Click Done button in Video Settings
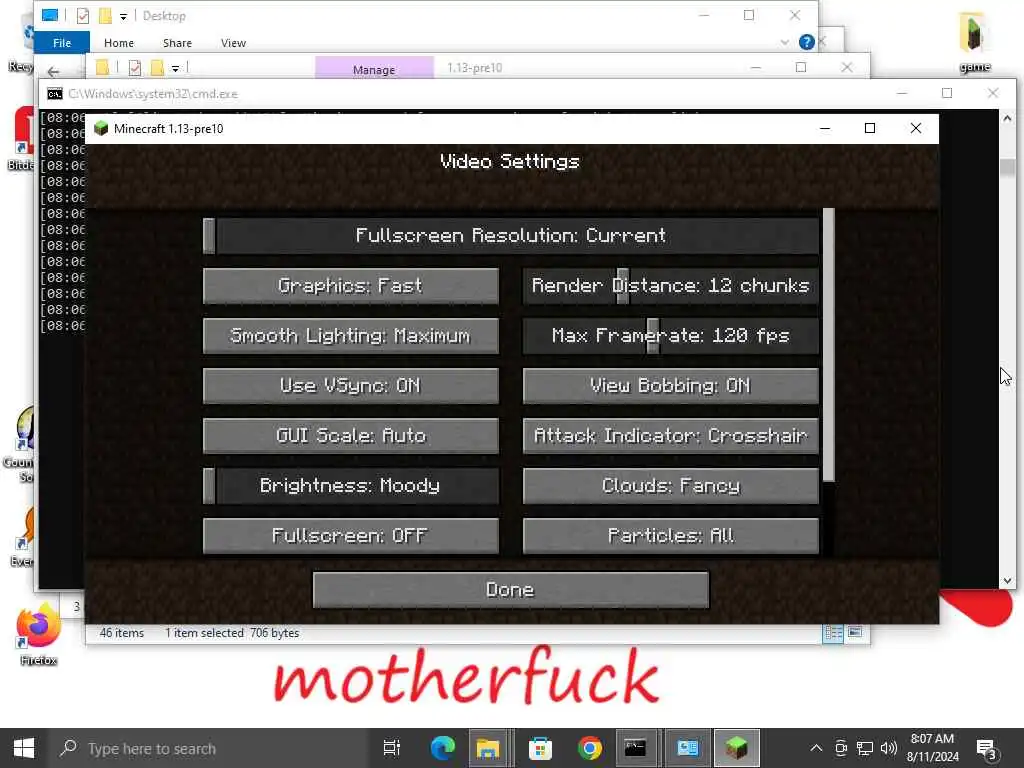This screenshot has height=768, width=1024. click(x=511, y=590)
